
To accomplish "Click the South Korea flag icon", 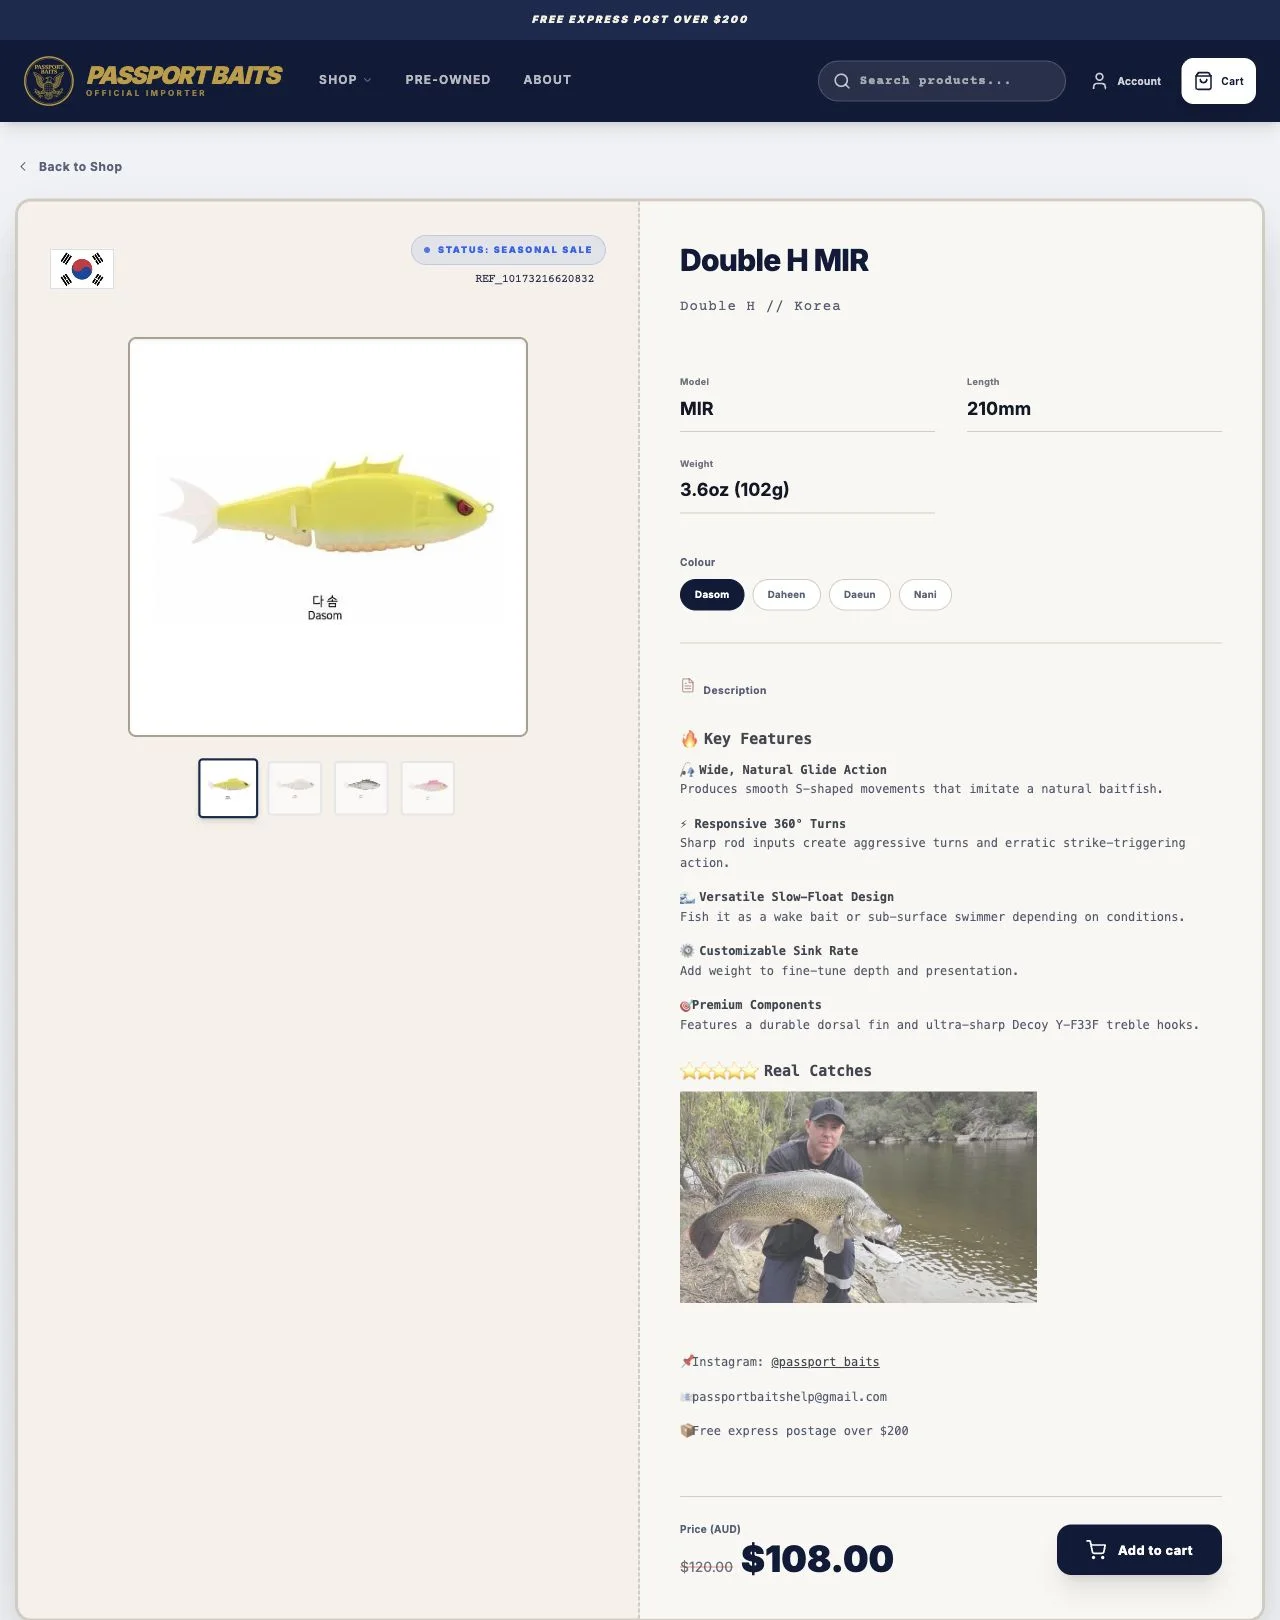I will point(82,269).
